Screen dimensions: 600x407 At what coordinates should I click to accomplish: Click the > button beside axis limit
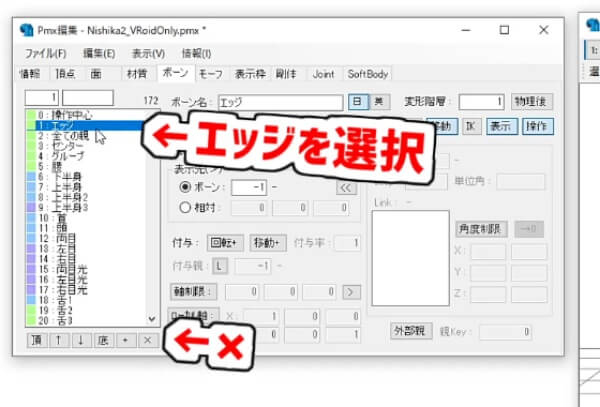pos(349,292)
